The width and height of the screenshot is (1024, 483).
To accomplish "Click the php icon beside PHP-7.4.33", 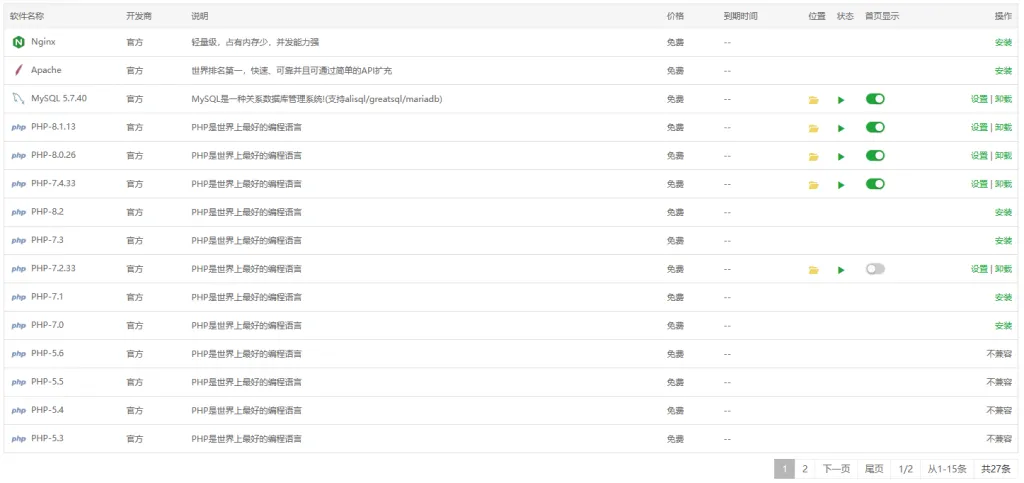I will 18,184.
